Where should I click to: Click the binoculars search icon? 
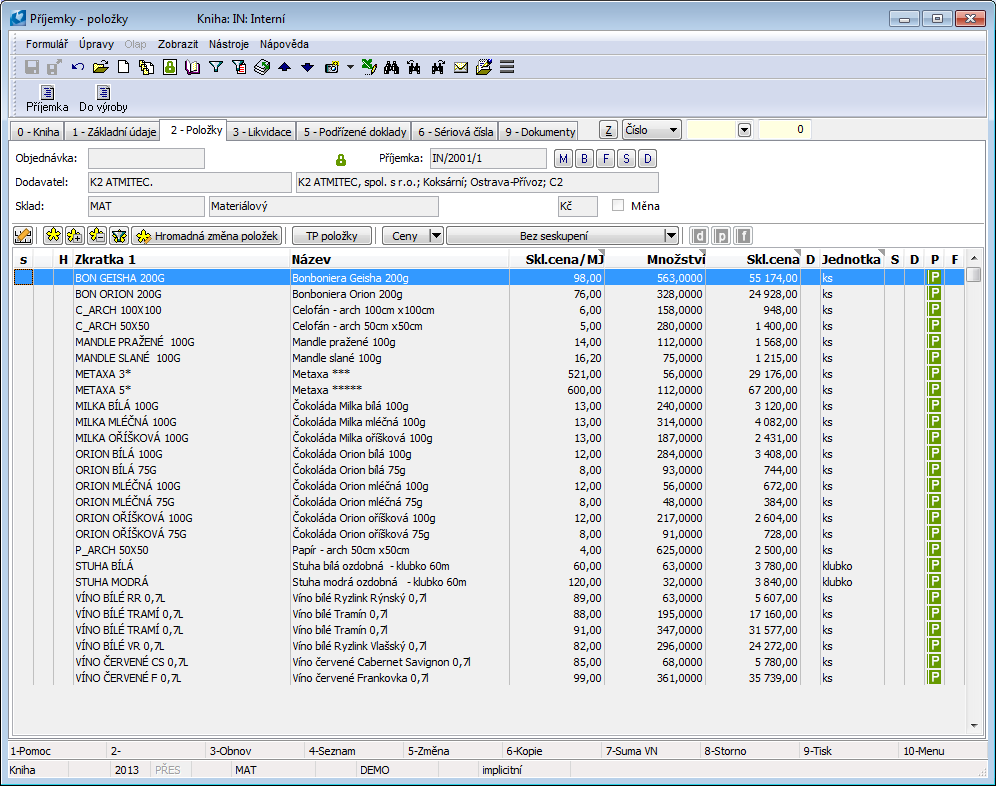point(391,68)
